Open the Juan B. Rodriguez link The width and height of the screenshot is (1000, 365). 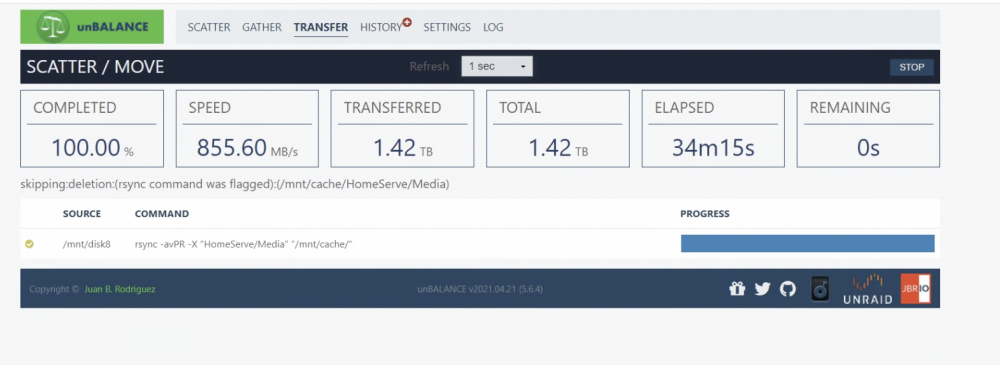tap(120, 289)
